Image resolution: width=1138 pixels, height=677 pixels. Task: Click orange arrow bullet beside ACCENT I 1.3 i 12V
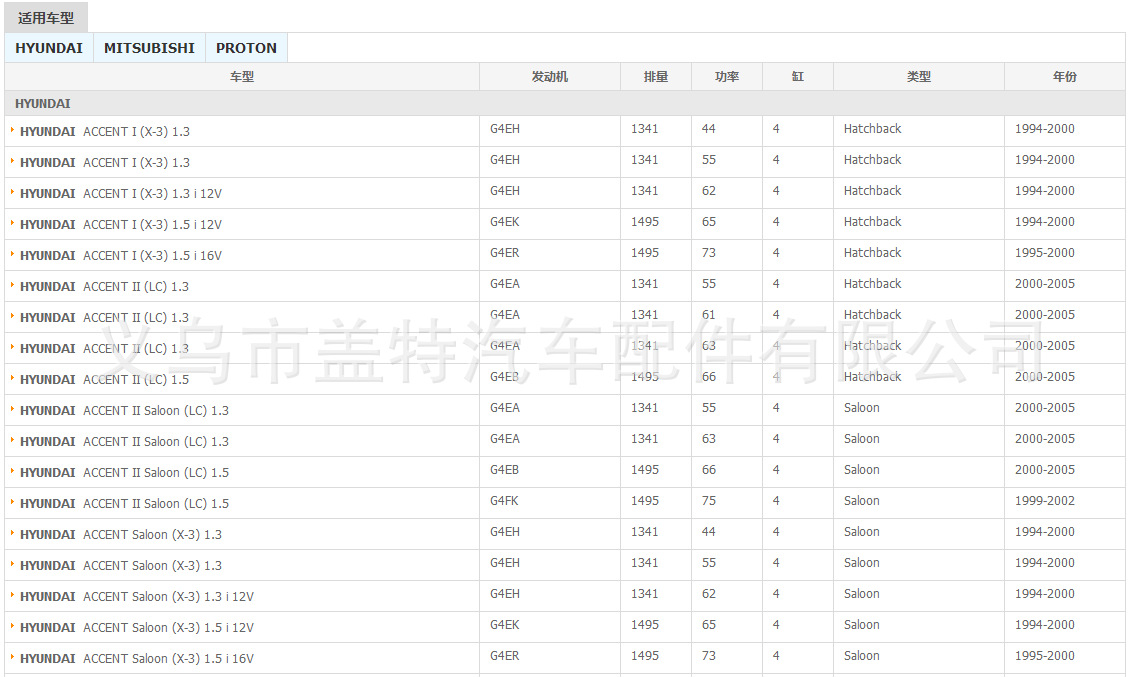(12, 192)
